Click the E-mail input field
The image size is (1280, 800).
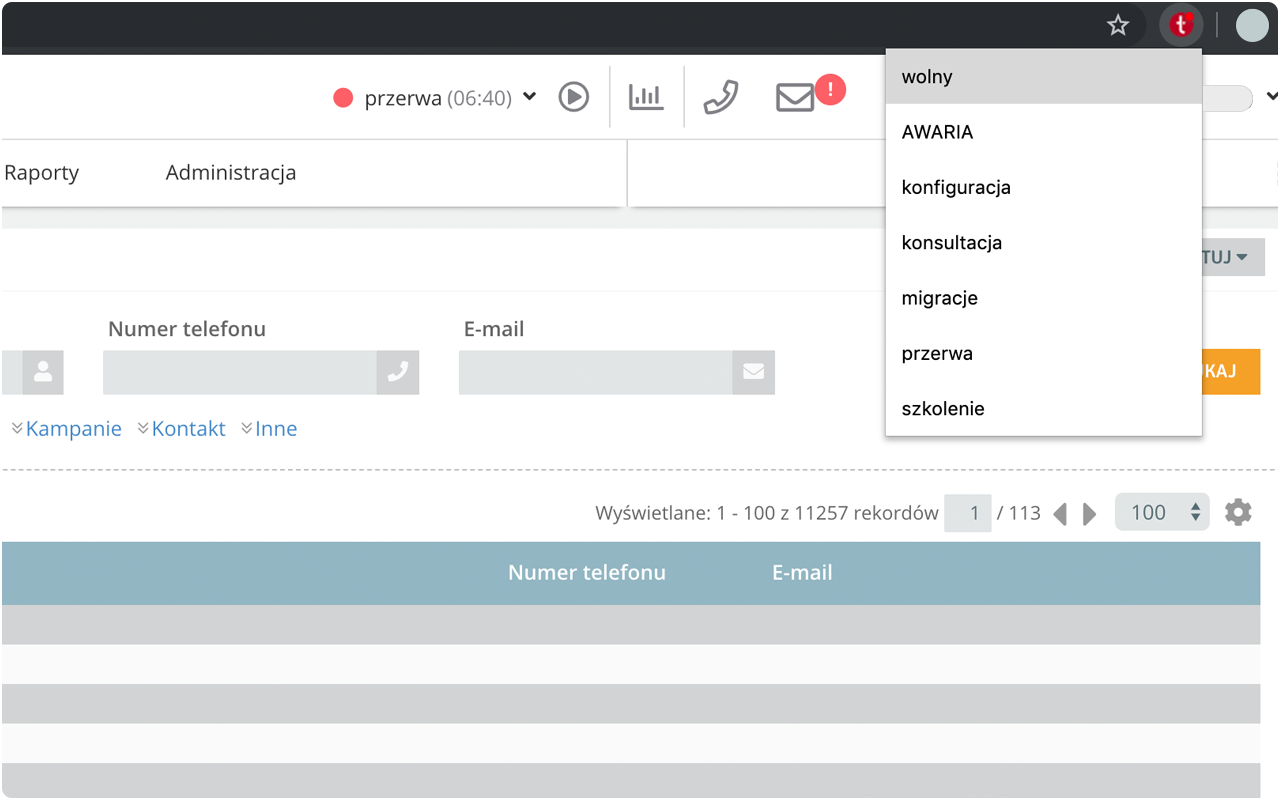[x=596, y=372]
